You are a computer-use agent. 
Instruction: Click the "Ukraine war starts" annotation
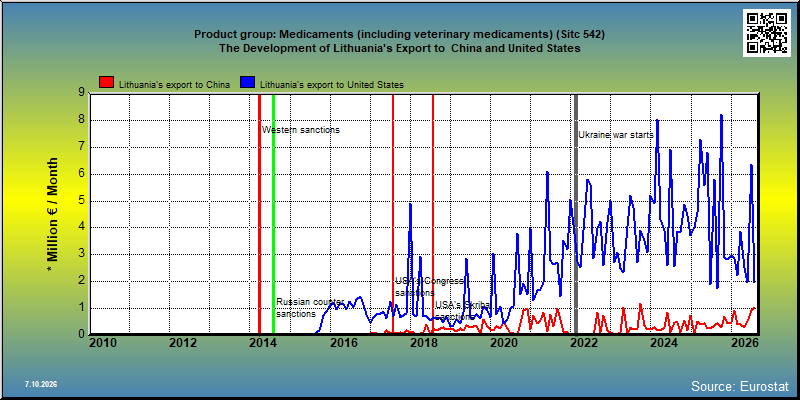pos(616,135)
